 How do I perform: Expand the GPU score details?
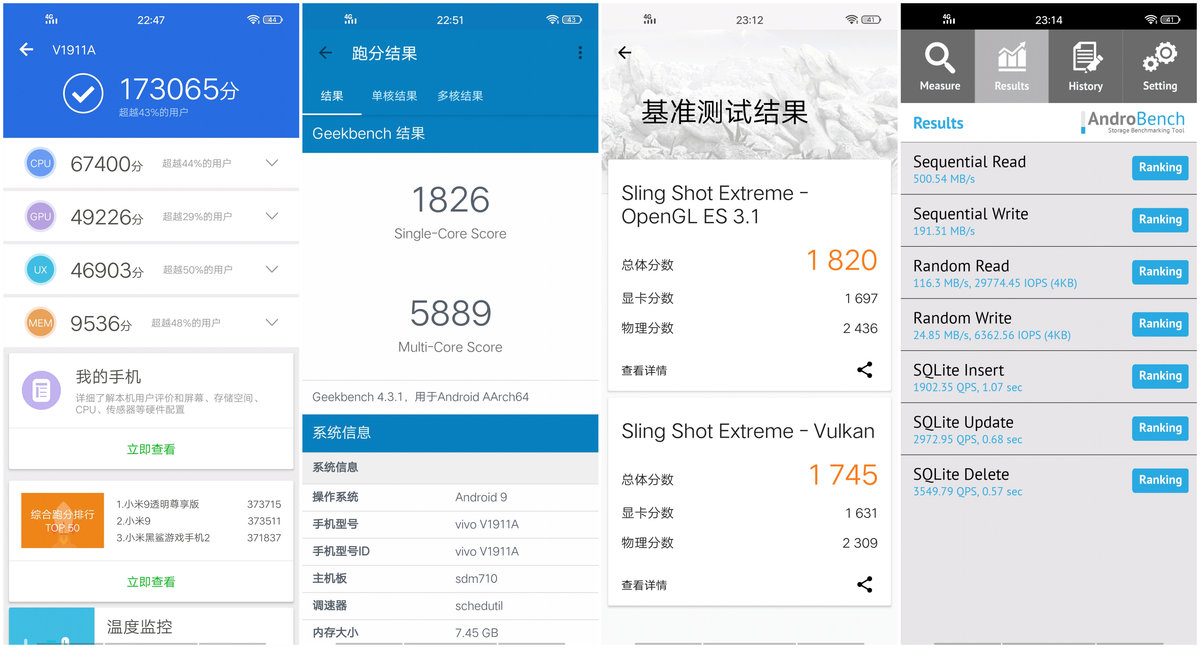tap(272, 216)
